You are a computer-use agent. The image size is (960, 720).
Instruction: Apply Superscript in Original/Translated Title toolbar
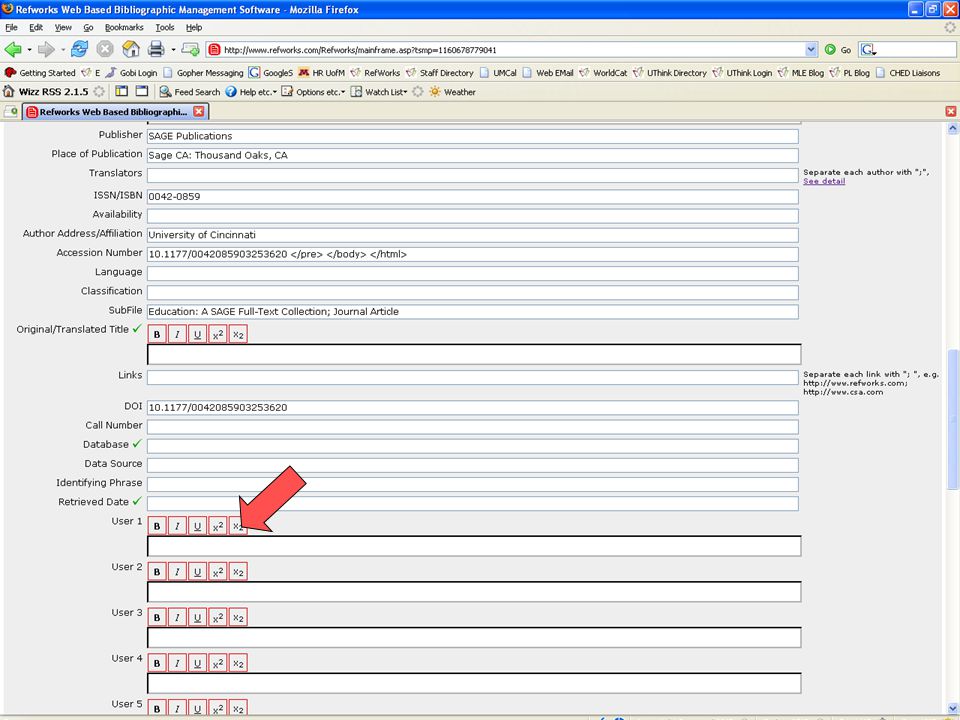pyautogui.click(x=217, y=334)
